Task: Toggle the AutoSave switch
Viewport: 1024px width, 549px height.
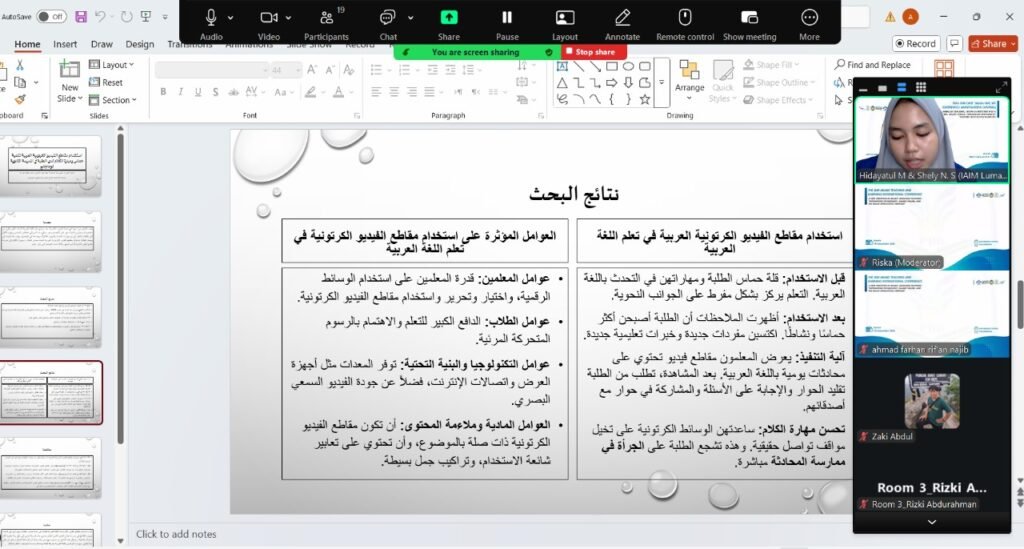Action: pyautogui.click(x=51, y=16)
